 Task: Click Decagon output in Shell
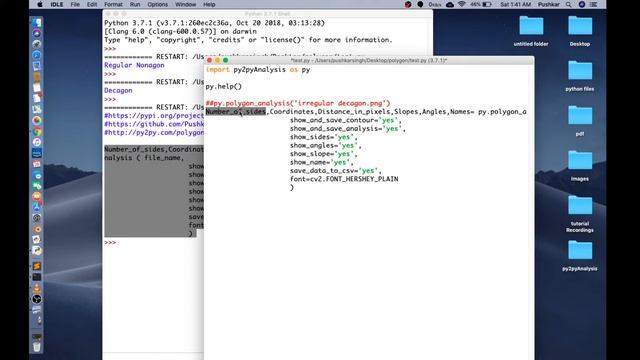pos(118,91)
